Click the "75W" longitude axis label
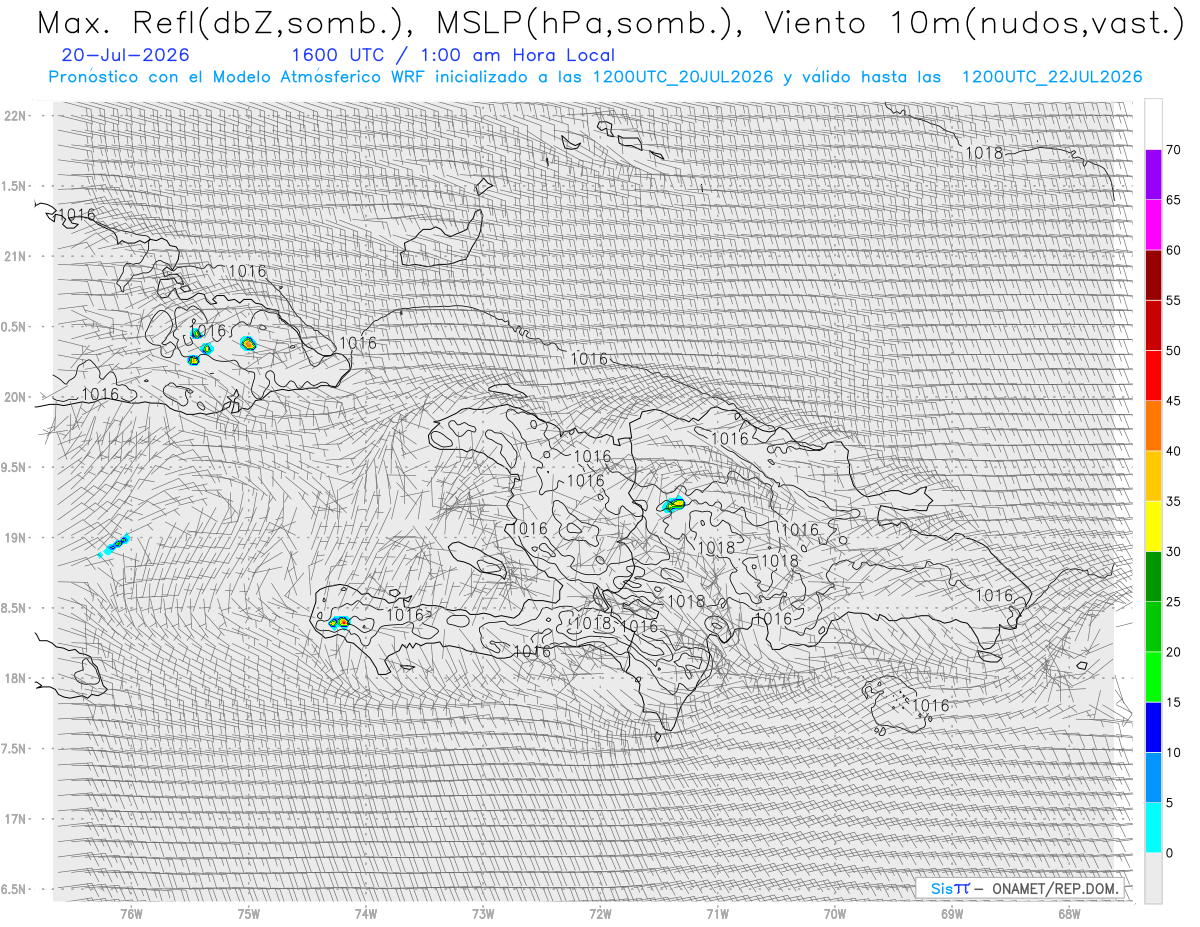Viewport: 1200px width, 927px height. click(249, 913)
